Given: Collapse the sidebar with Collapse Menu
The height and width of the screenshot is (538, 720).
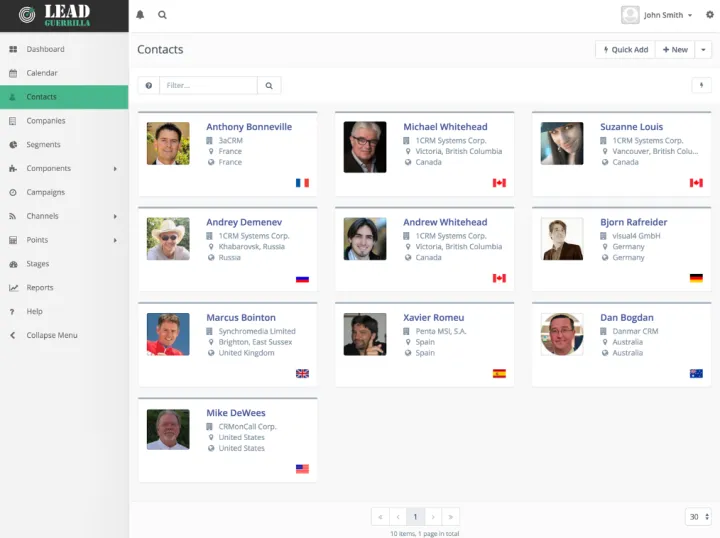Looking at the screenshot, I should coord(52,335).
